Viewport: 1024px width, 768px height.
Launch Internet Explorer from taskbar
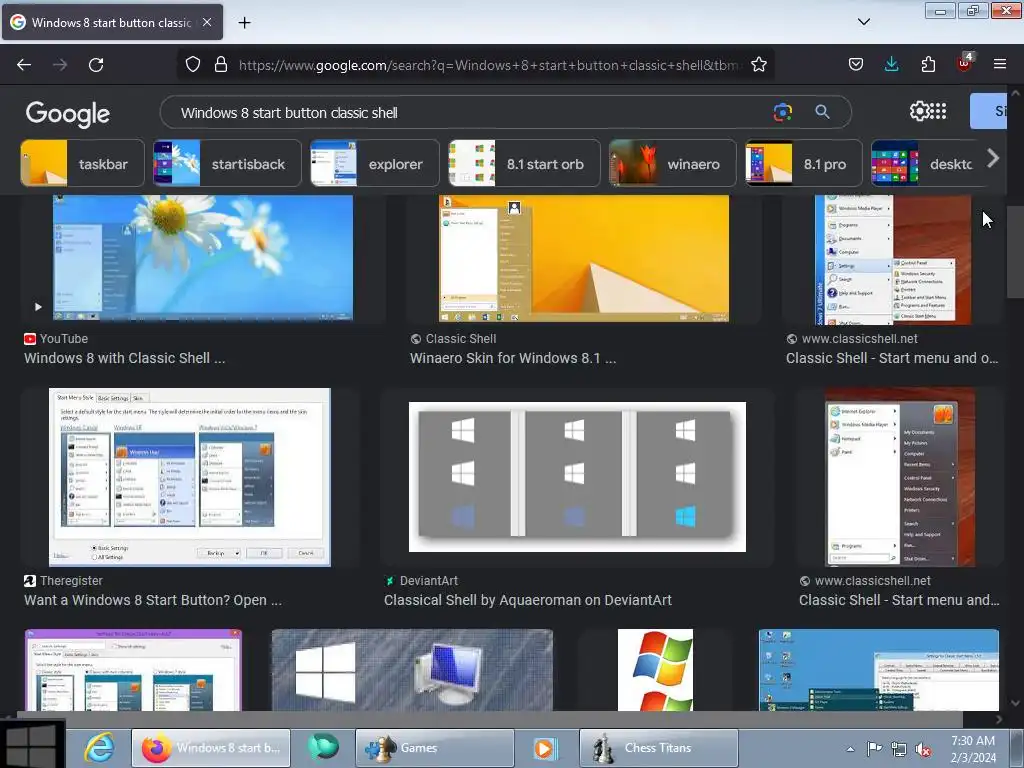coord(99,748)
